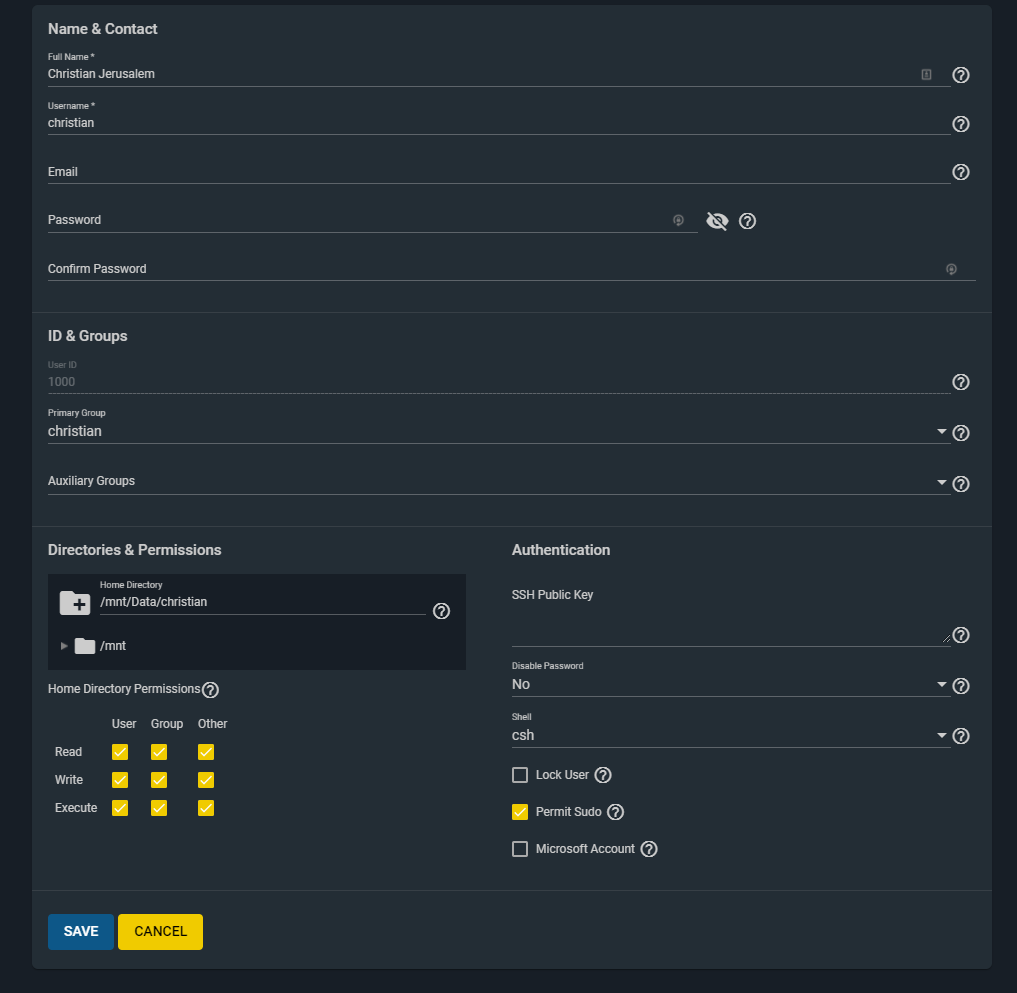1017x993 pixels.
Task: Click into the Email field
Action: tap(499, 172)
